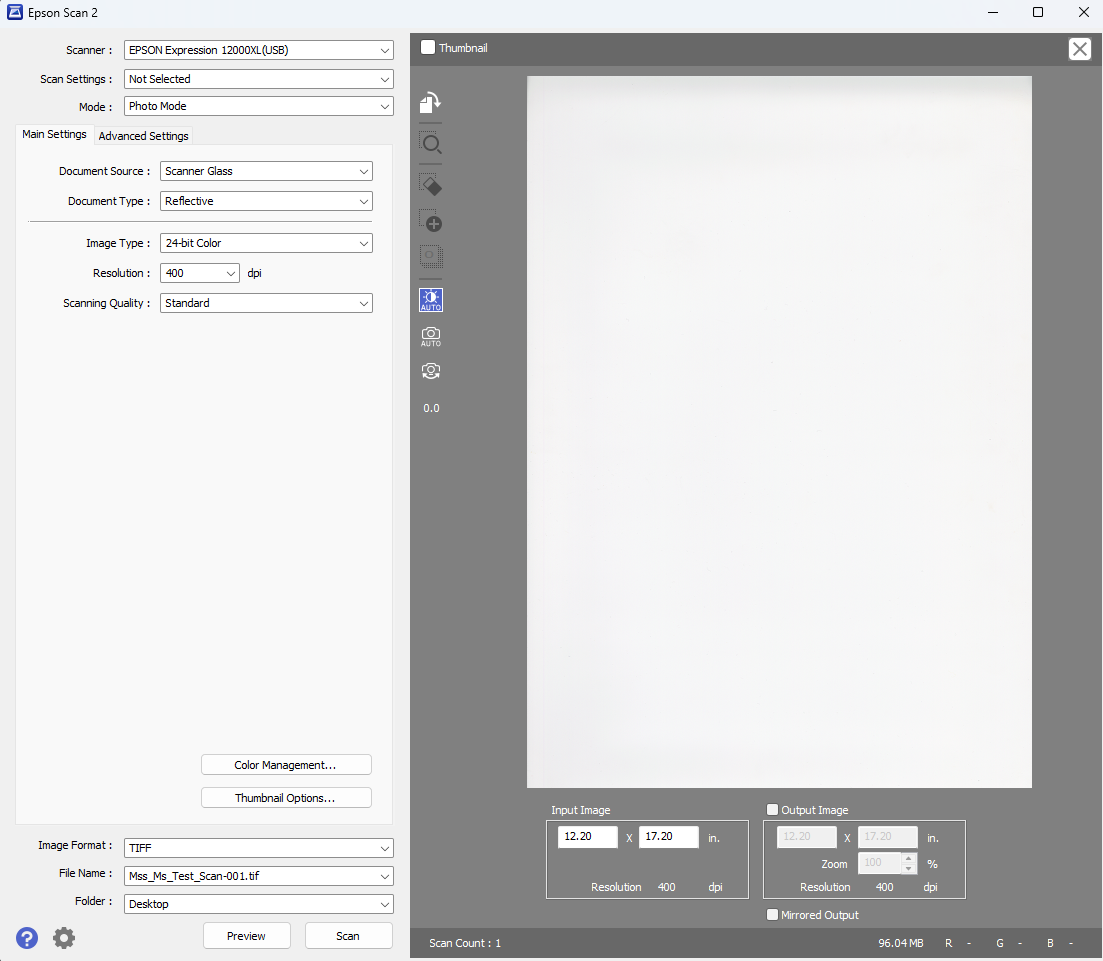The image size is (1103, 961).
Task: Add a new marquee selection
Action: pos(430,222)
